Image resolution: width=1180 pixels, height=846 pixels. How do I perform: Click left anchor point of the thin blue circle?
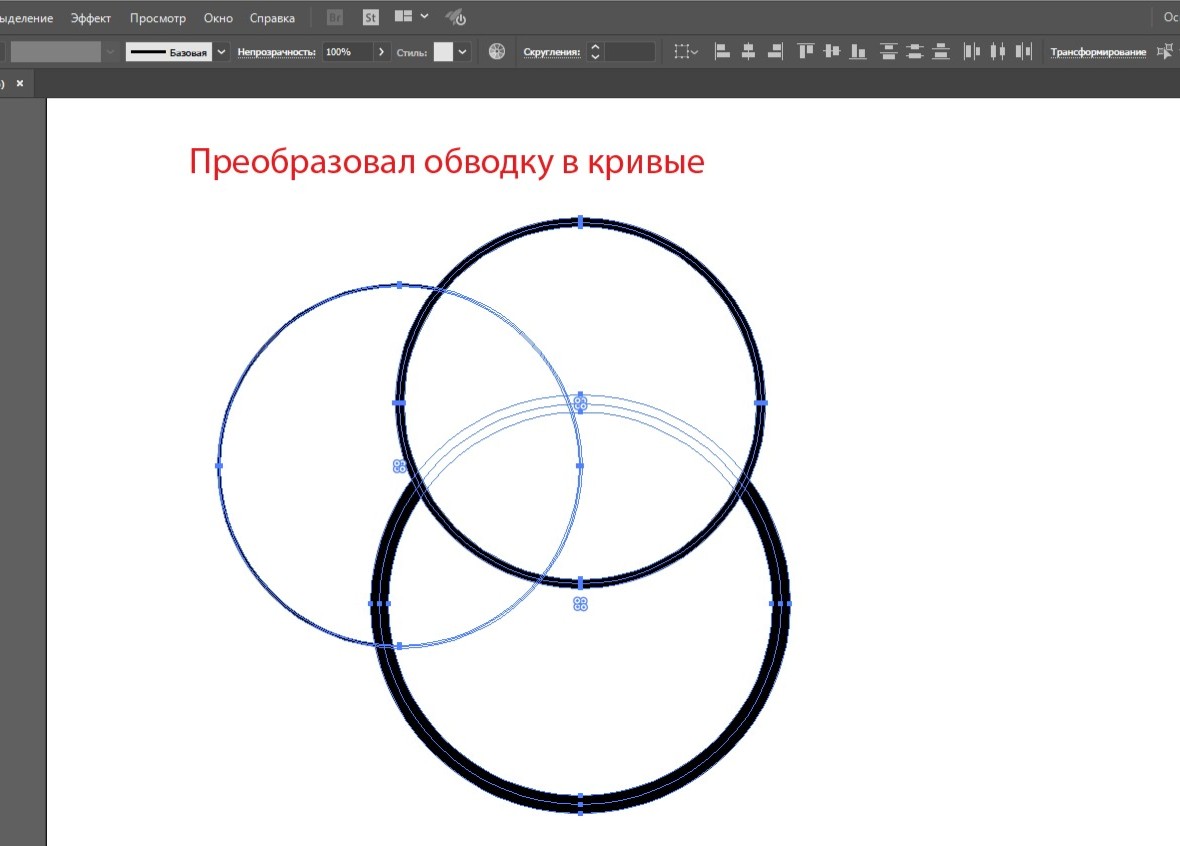point(219,466)
